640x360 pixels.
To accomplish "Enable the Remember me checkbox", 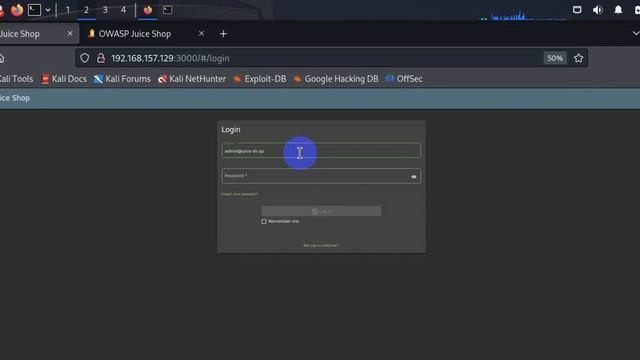I will click(264, 222).
